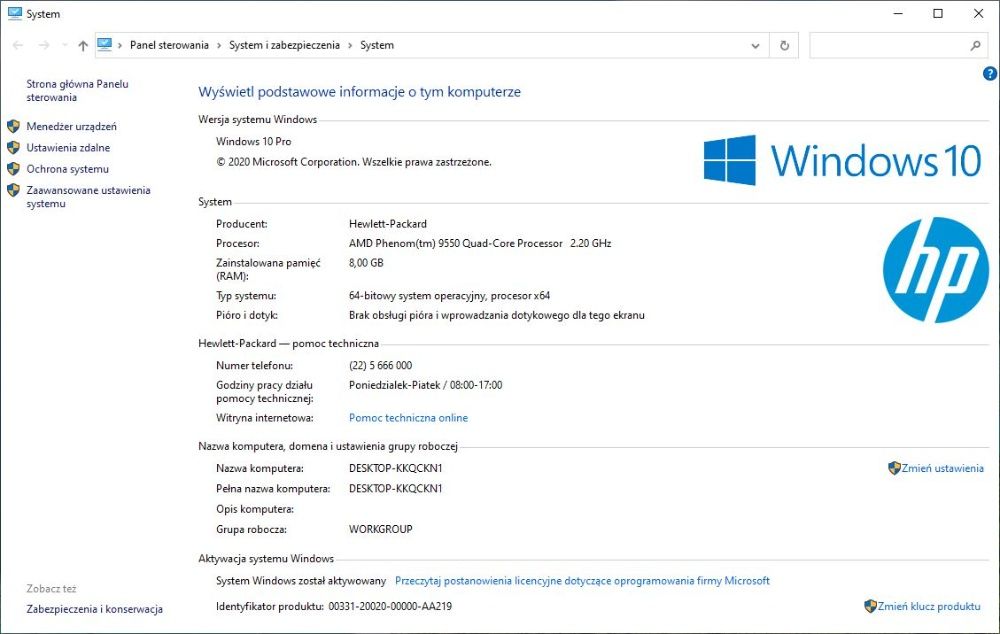Screen dimensions: 1000x634
Task: Open 'Zaawansowane ustawienia systemu' link
Action: (88, 197)
